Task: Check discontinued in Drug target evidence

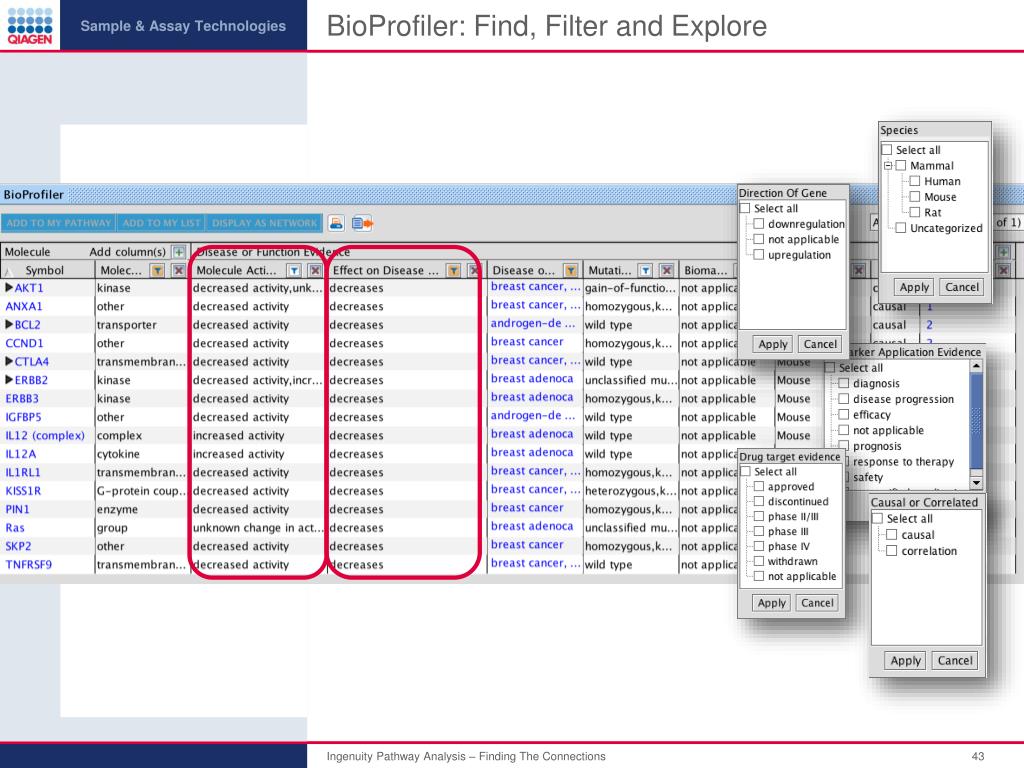Action: [759, 502]
